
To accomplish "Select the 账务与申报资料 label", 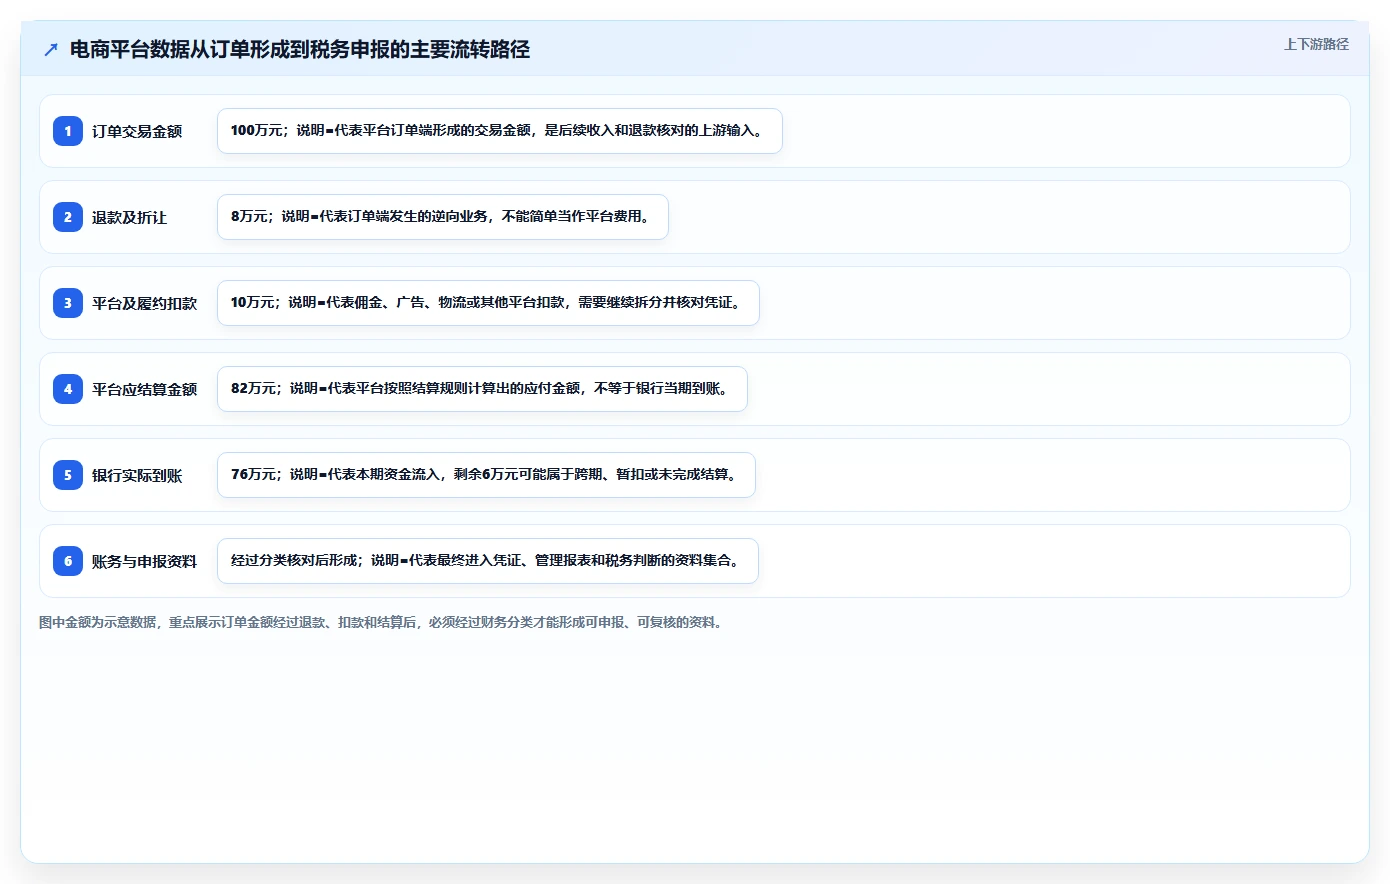I will click(145, 561).
